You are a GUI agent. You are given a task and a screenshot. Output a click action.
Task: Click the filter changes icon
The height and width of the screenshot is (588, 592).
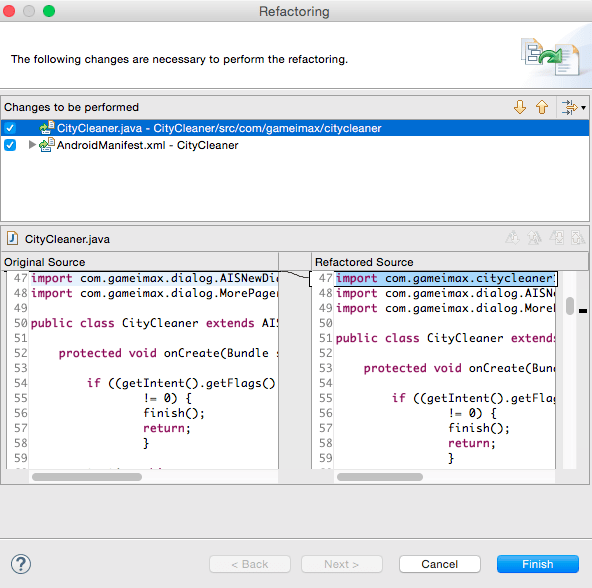pyautogui.click(x=569, y=107)
